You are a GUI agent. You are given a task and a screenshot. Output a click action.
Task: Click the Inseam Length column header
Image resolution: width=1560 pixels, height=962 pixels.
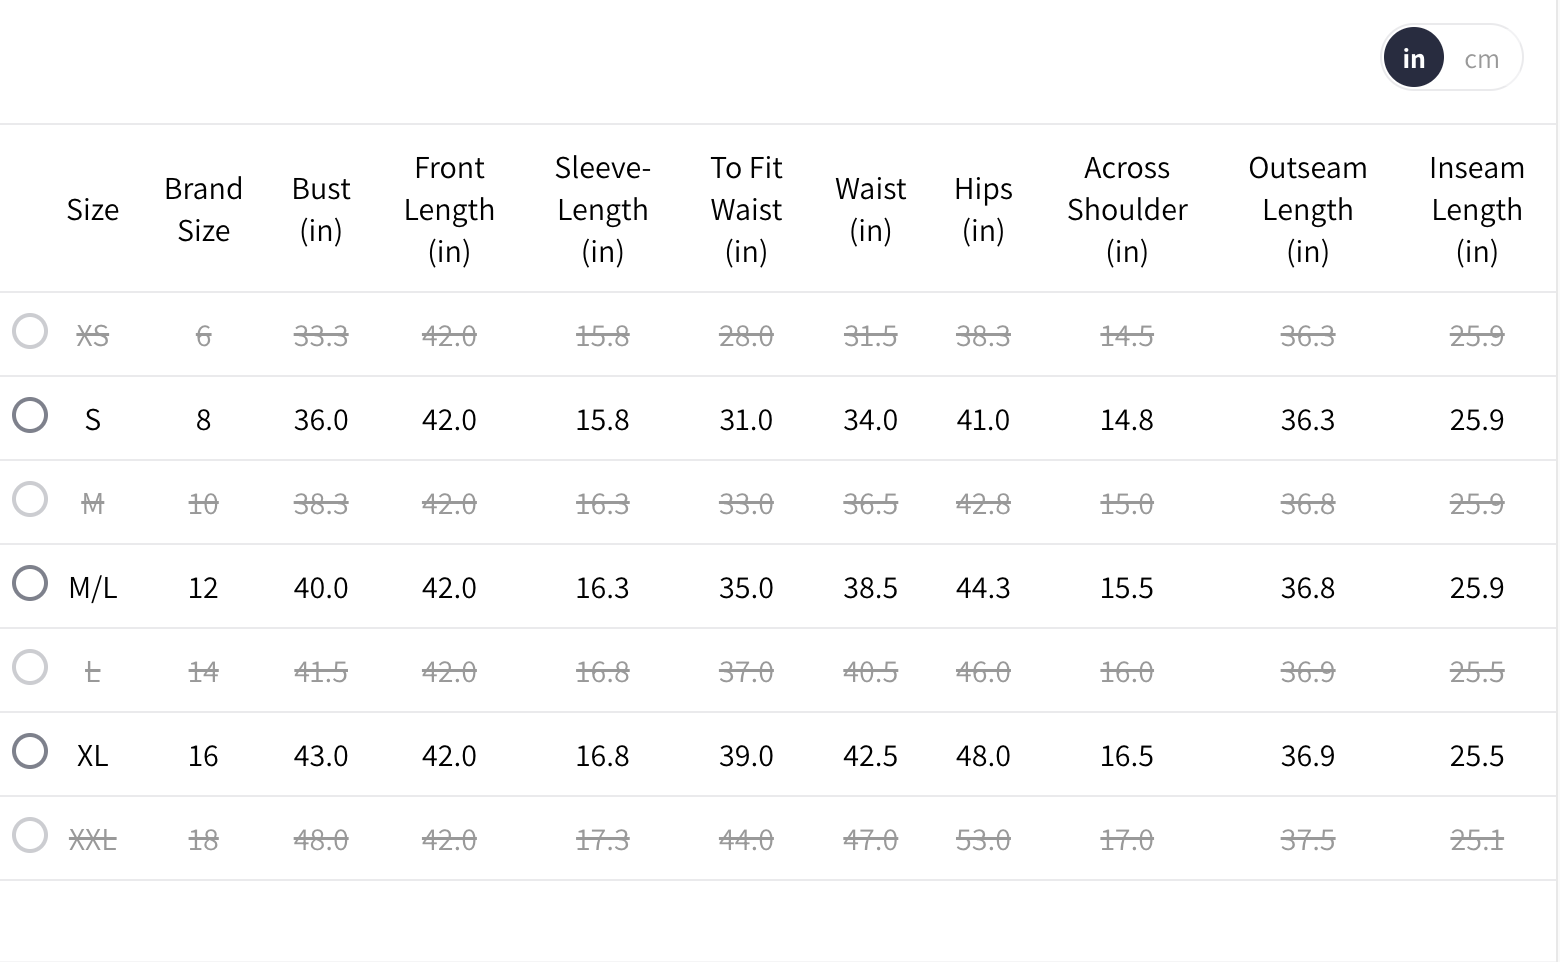1476,209
